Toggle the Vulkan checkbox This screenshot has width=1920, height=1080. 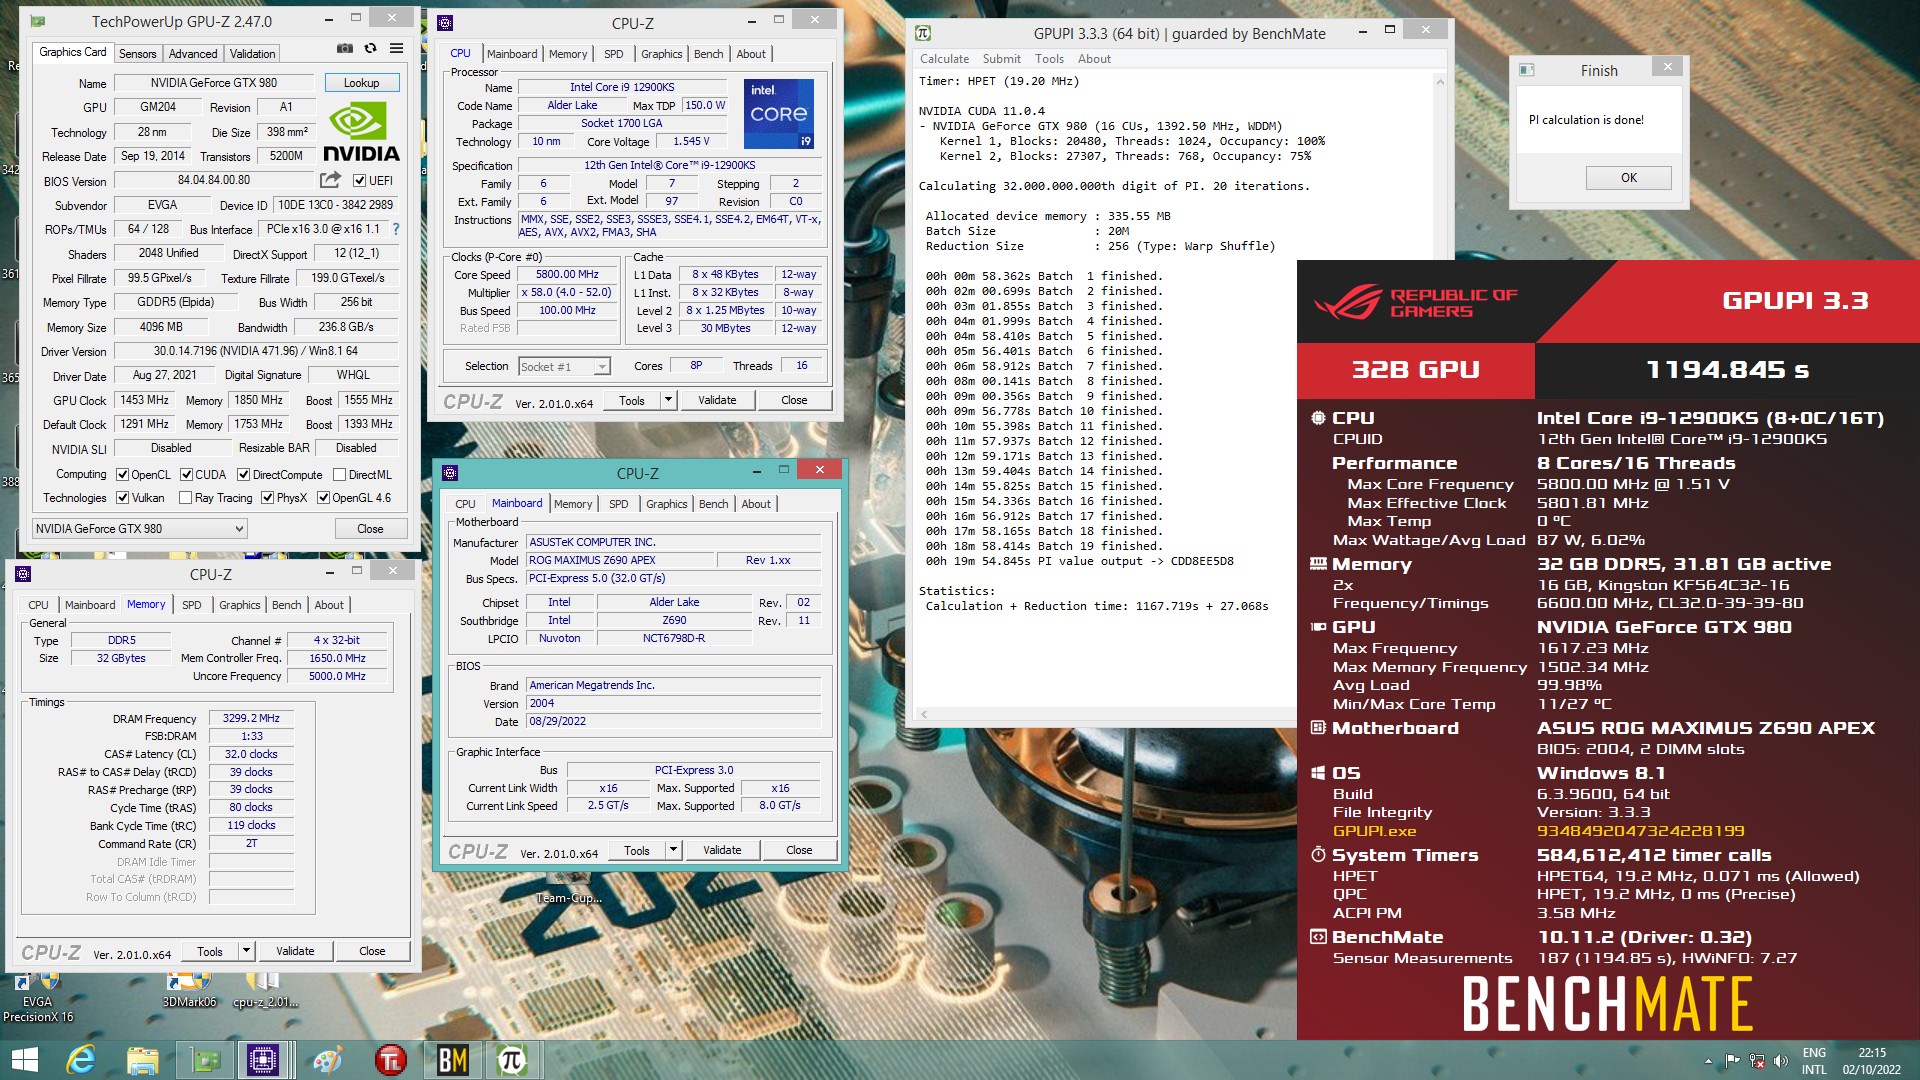tap(122, 498)
